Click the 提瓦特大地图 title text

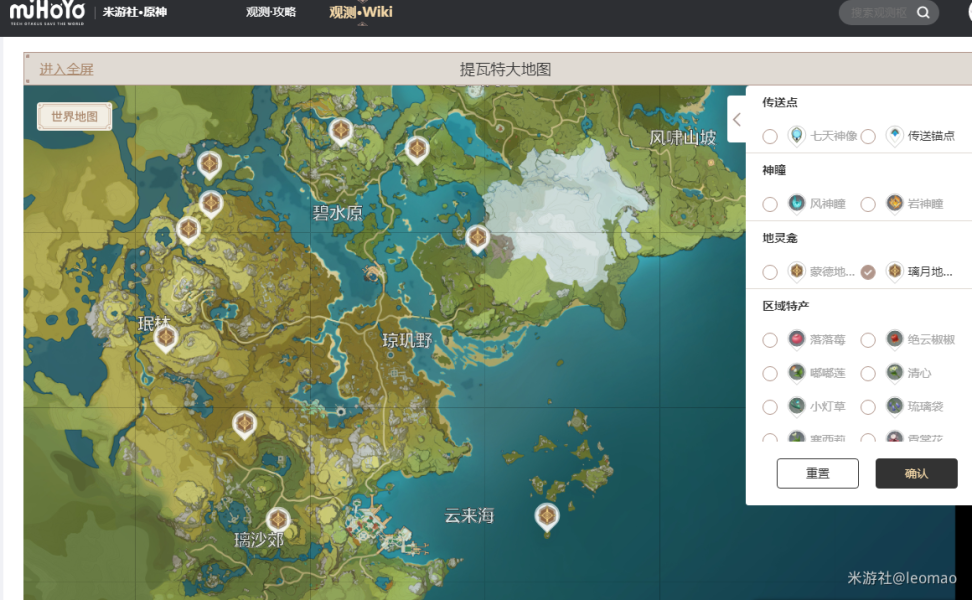(x=505, y=69)
